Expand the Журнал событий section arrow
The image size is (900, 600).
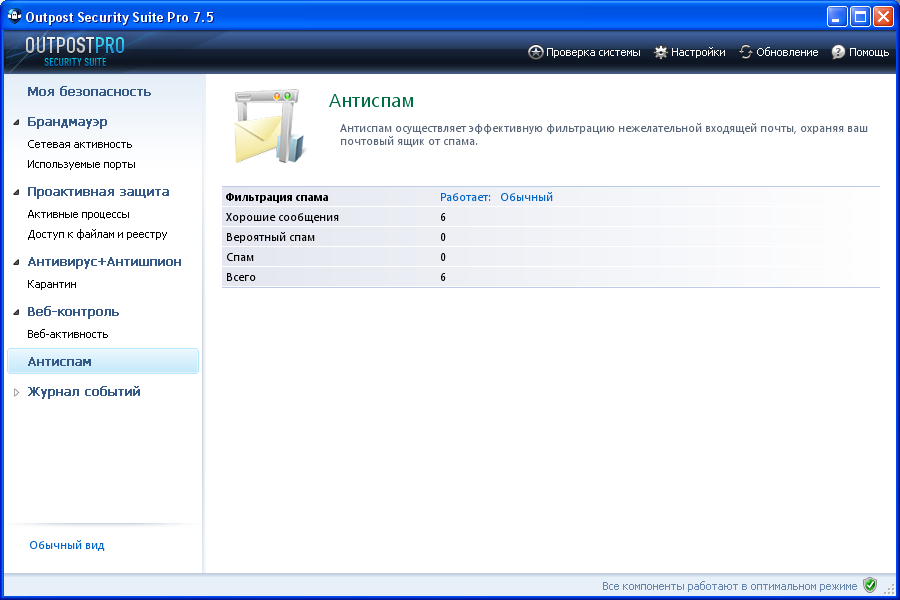click(16, 392)
